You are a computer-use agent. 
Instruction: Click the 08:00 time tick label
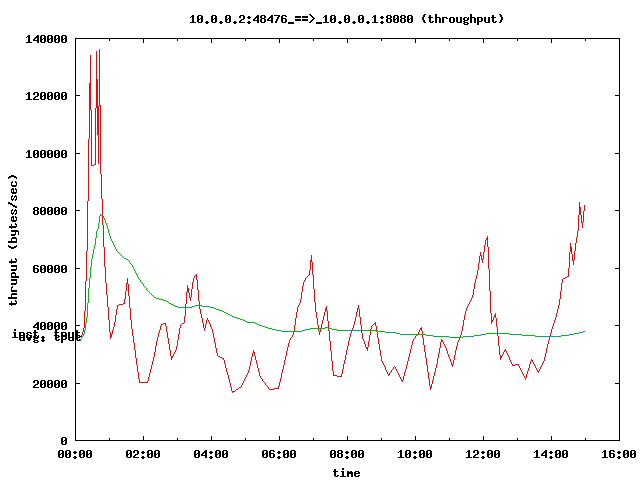347,455
